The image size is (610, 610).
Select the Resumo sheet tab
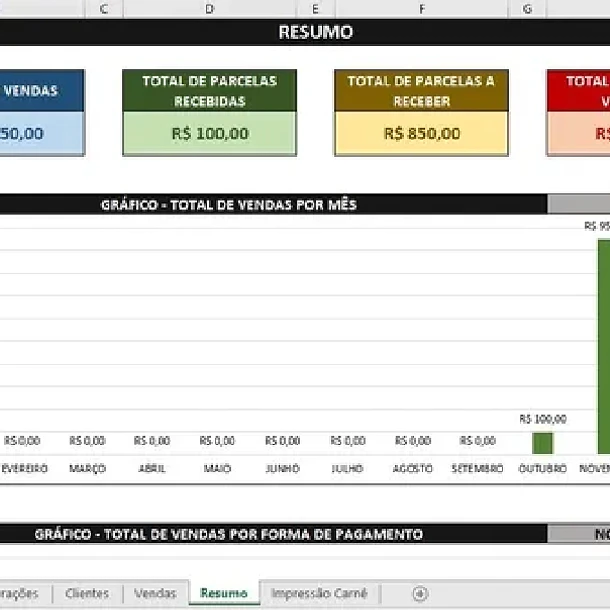coord(224,593)
